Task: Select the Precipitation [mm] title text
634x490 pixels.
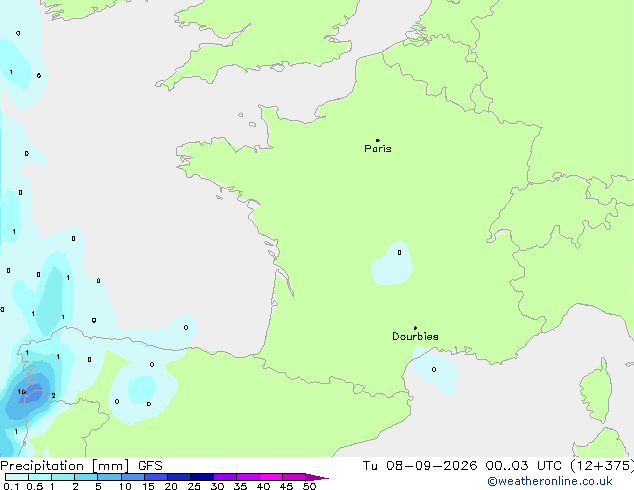Action: (x=65, y=466)
